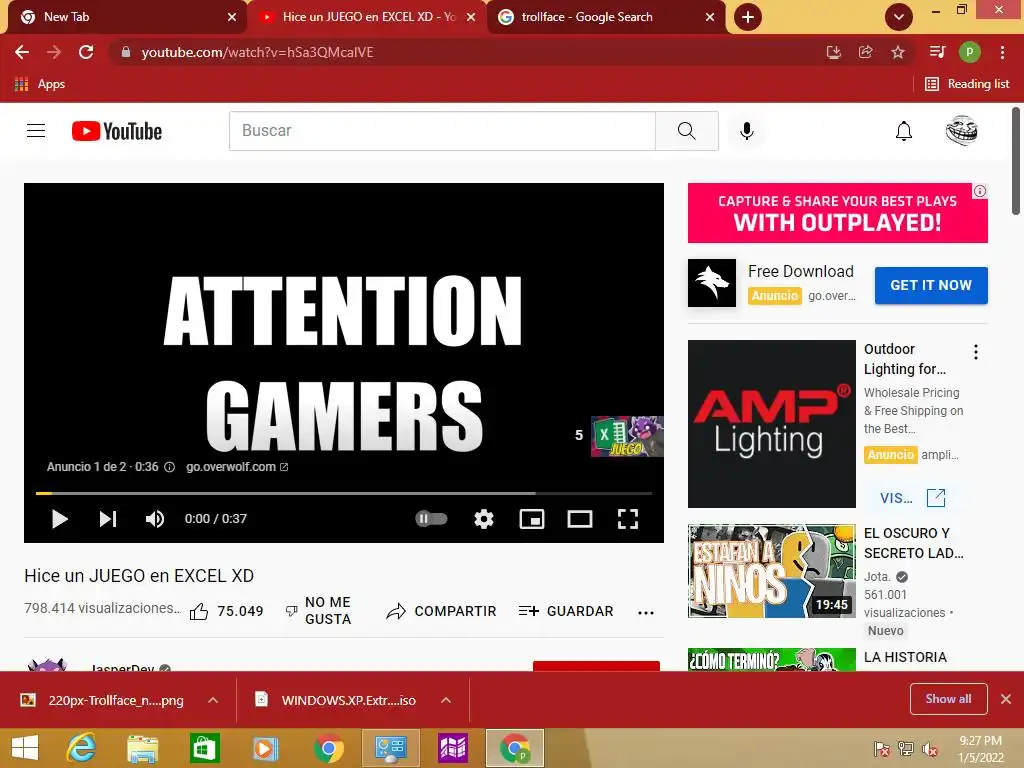Open the AMP Lighting ad thumbnail

tap(771, 423)
